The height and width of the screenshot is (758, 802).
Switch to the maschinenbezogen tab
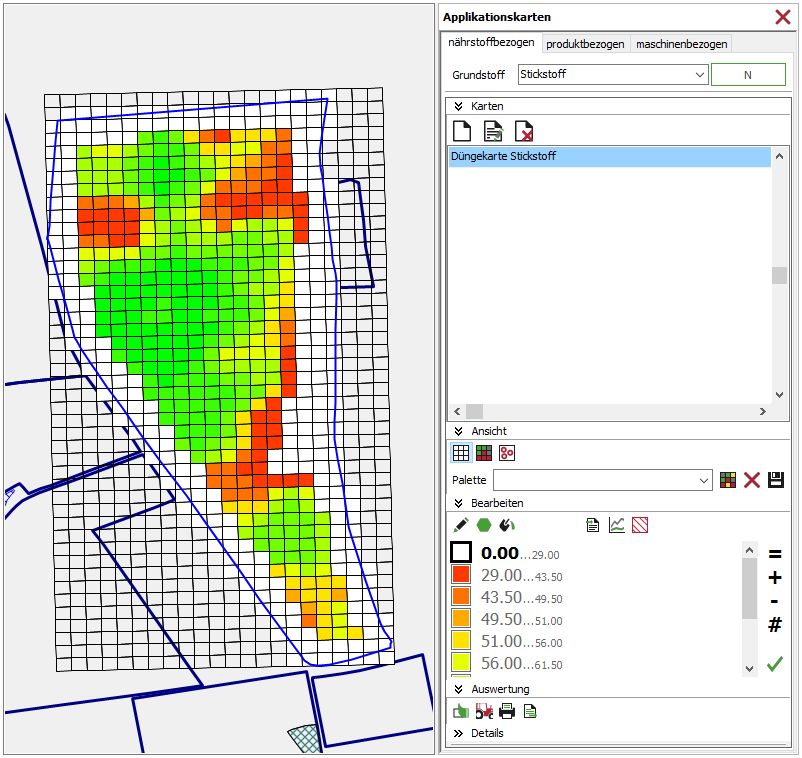point(682,44)
